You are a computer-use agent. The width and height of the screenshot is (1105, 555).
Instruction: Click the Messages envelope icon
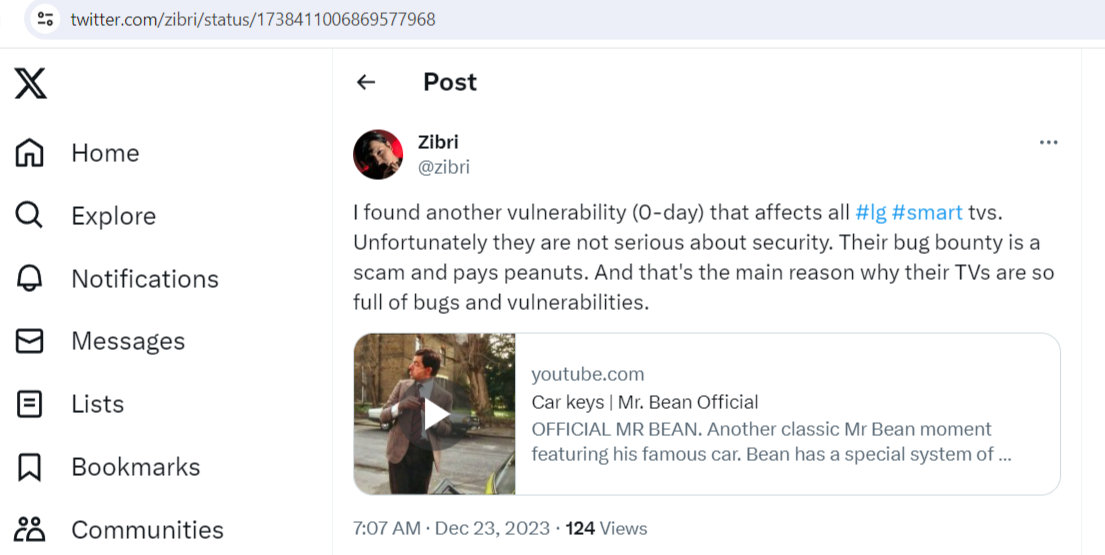pos(30,341)
